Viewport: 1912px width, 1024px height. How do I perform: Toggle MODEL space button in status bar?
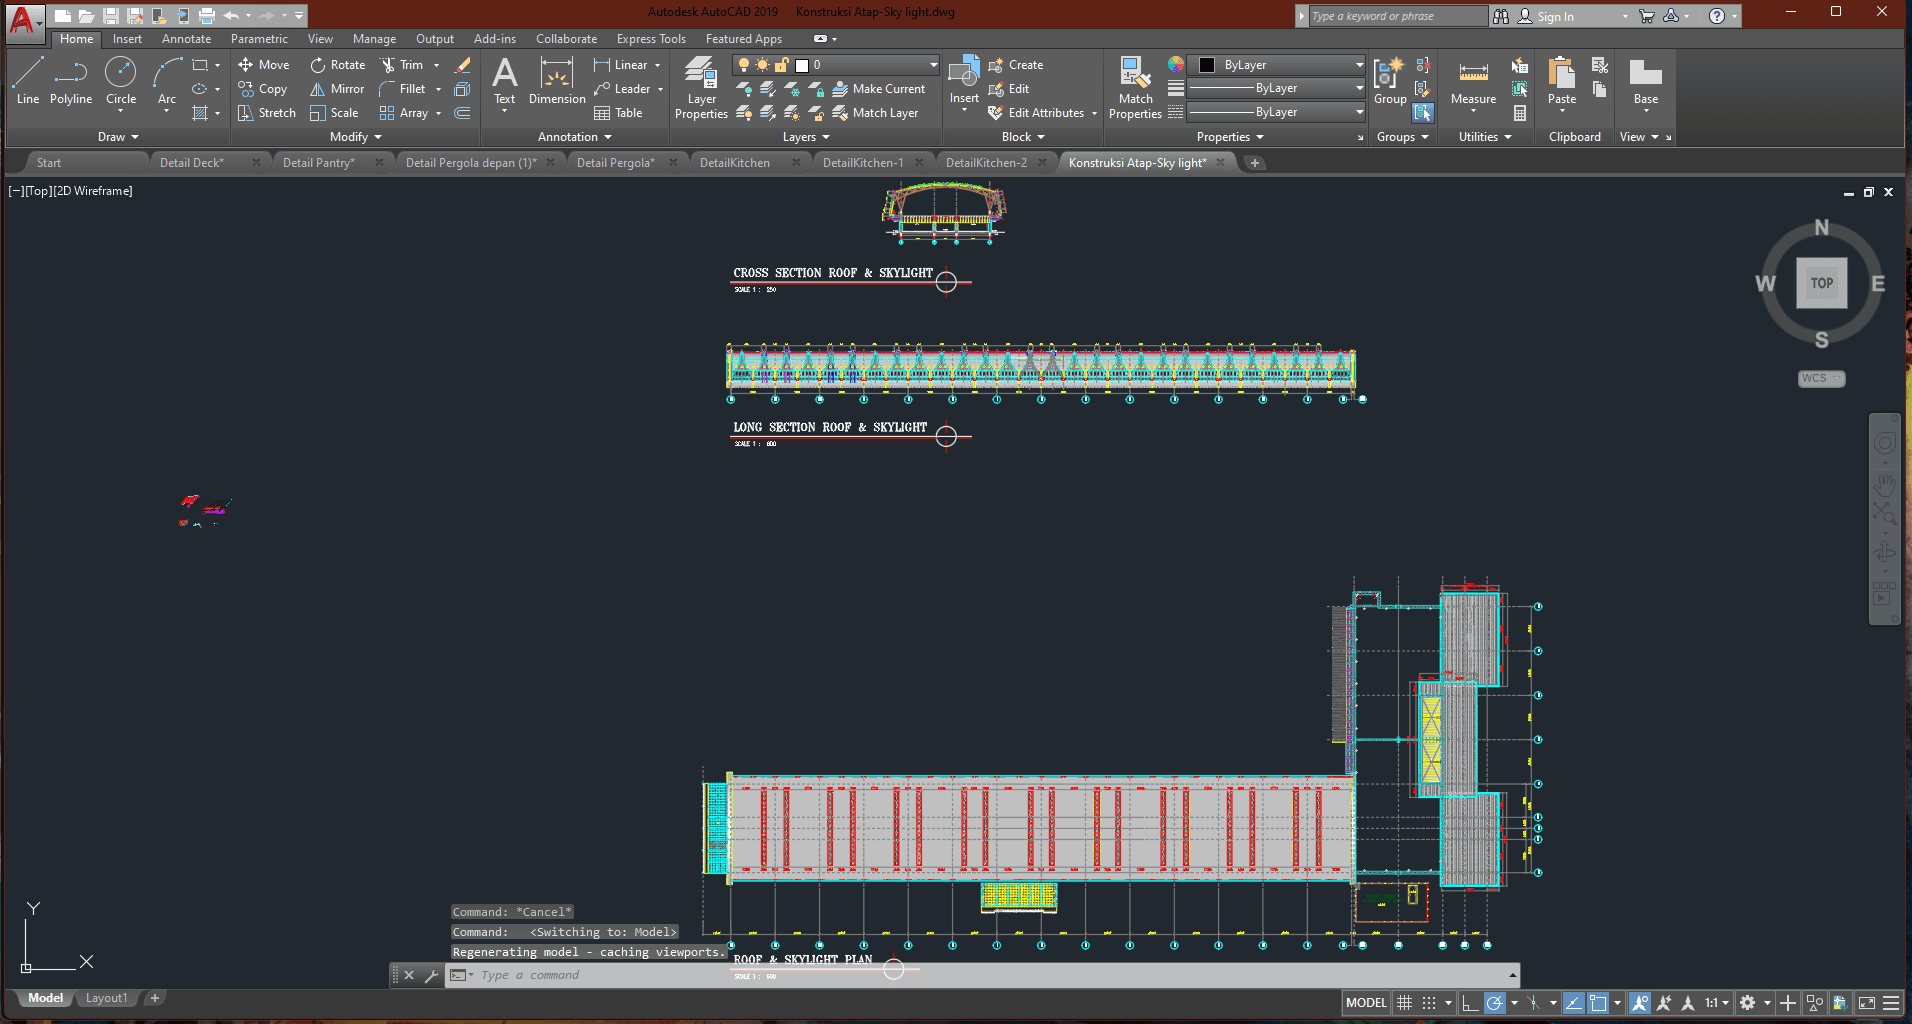[x=1366, y=1003]
